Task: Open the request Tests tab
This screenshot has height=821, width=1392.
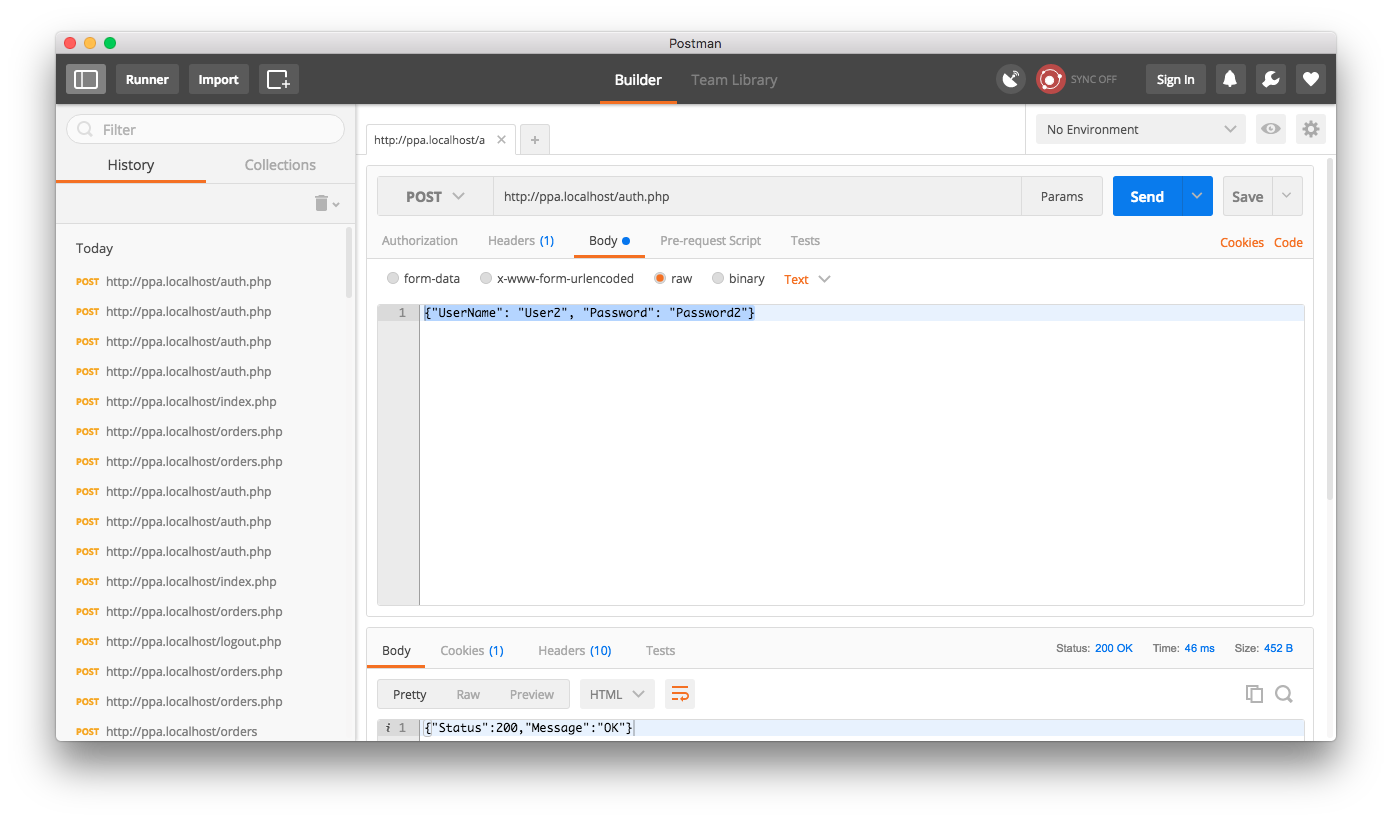Action: click(x=805, y=241)
